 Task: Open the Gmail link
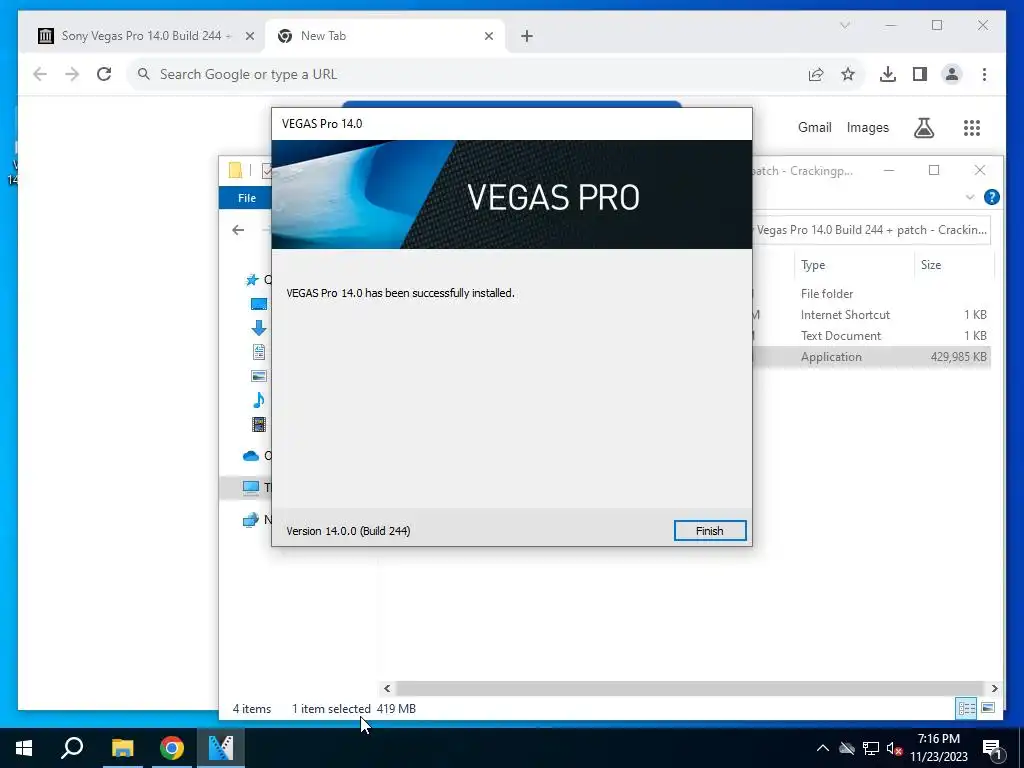[814, 127]
